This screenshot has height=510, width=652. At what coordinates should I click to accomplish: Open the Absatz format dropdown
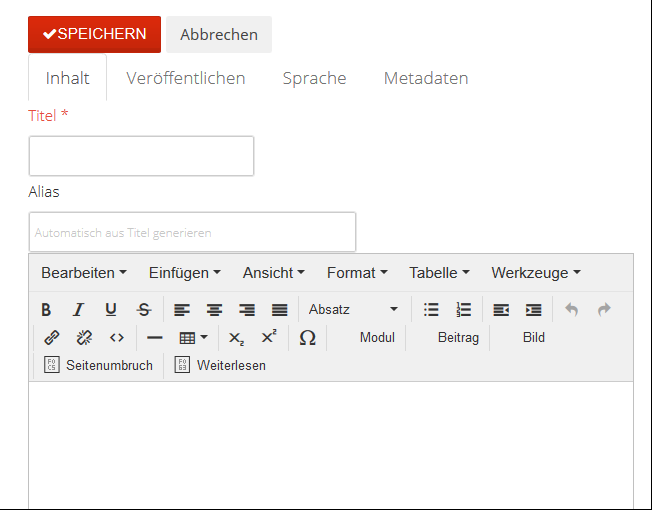click(353, 310)
